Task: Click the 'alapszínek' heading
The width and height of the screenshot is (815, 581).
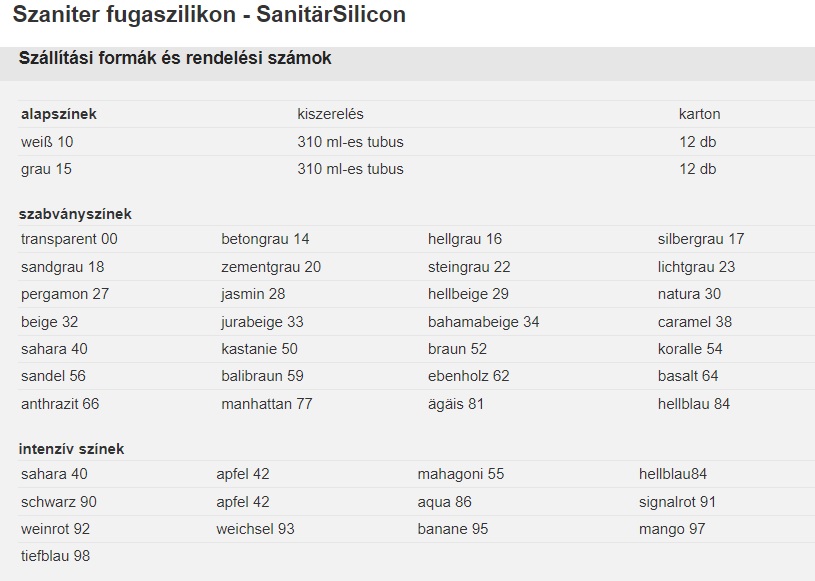Action: [59, 114]
